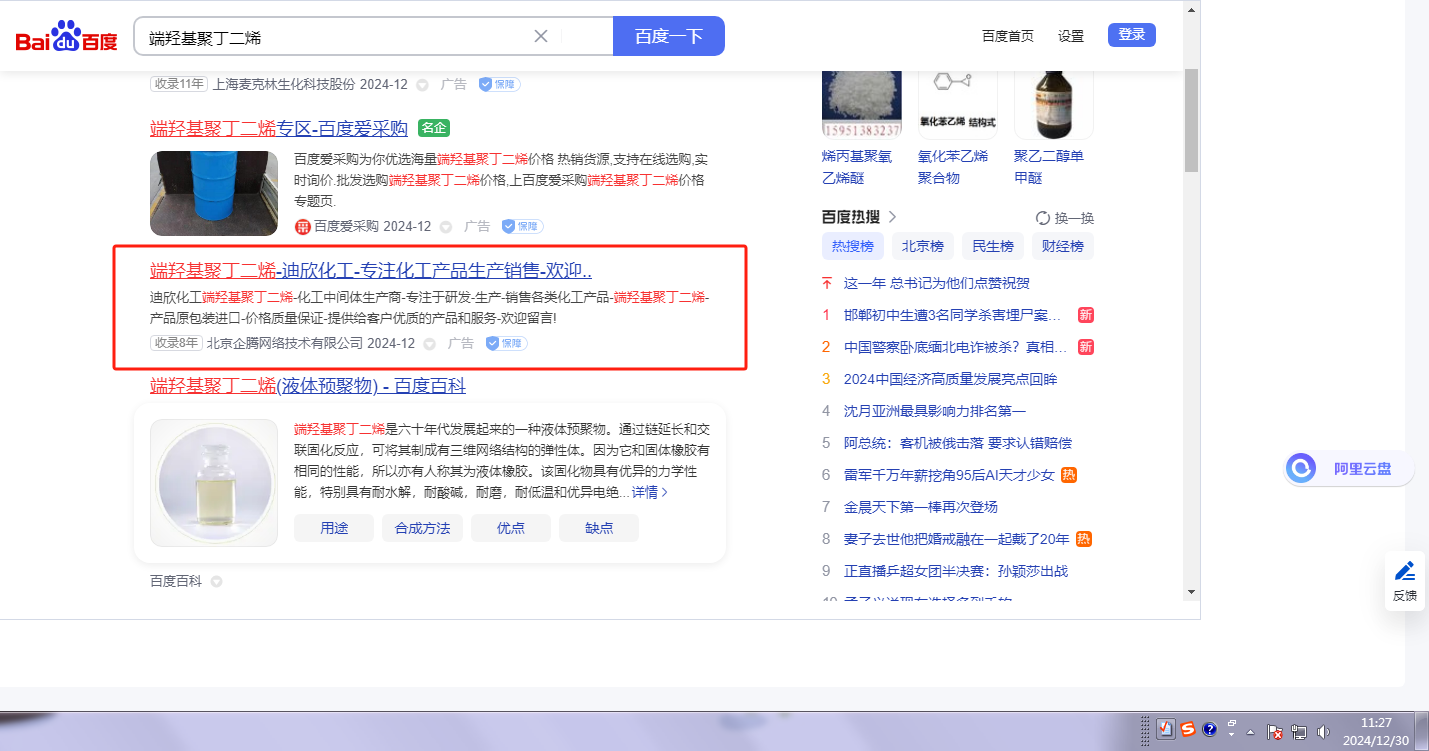Image resolution: width=1429 pixels, height=751 pixels.
Task: Click the brown reagent bottle thumbnail
Action: click(1054, 104)
